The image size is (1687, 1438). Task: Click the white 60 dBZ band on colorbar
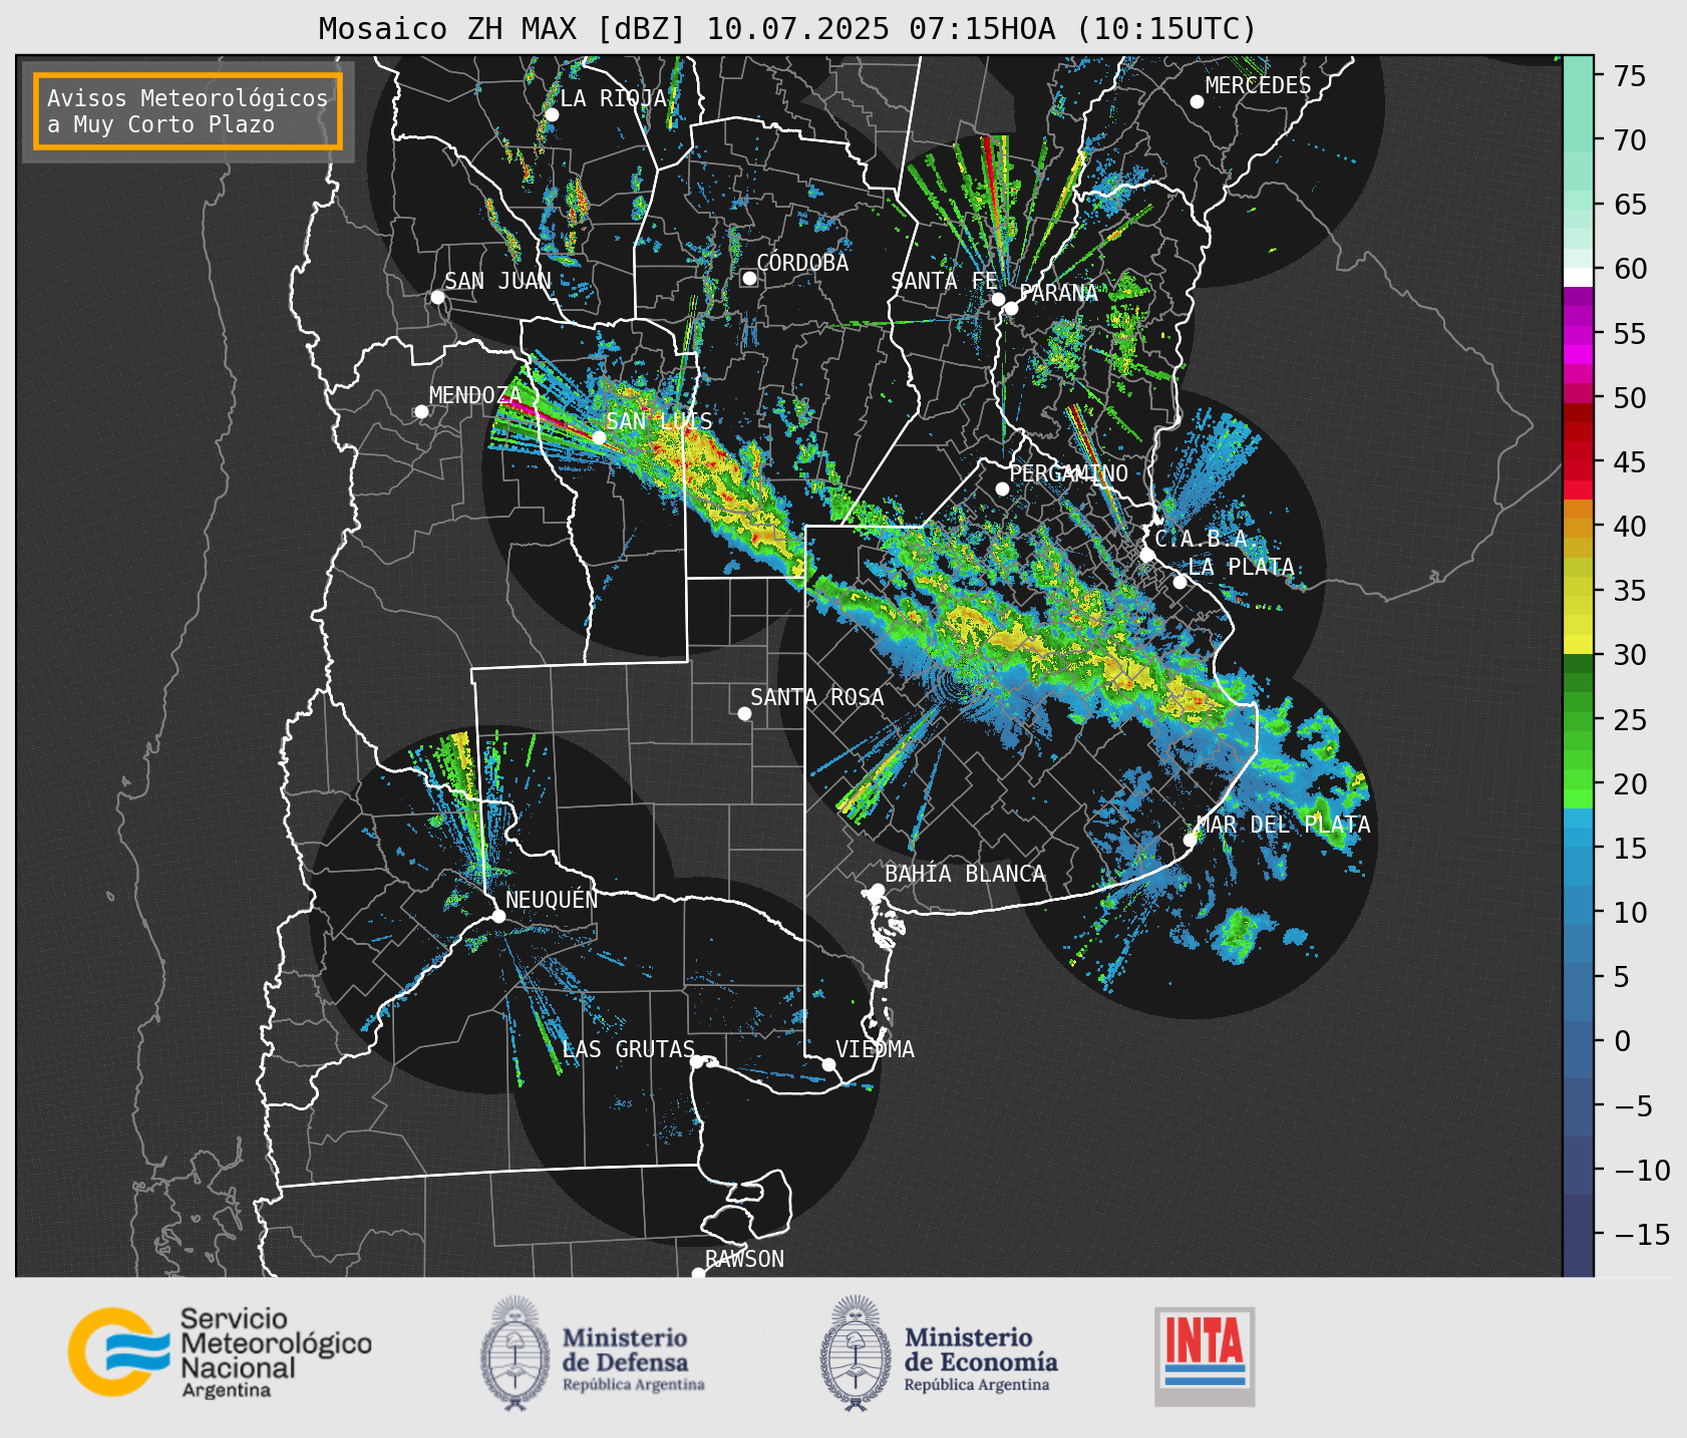point(1578,276)
